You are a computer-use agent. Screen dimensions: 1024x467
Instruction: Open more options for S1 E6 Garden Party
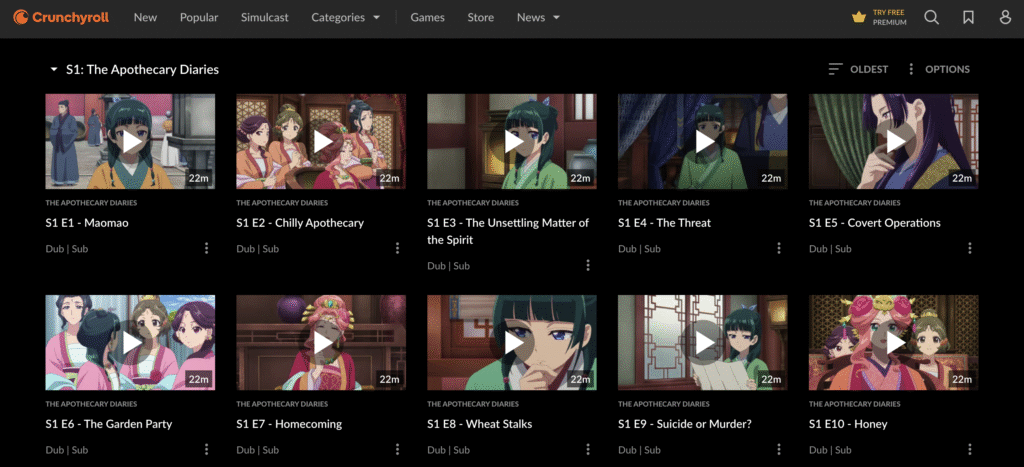[x=206, y=449]
